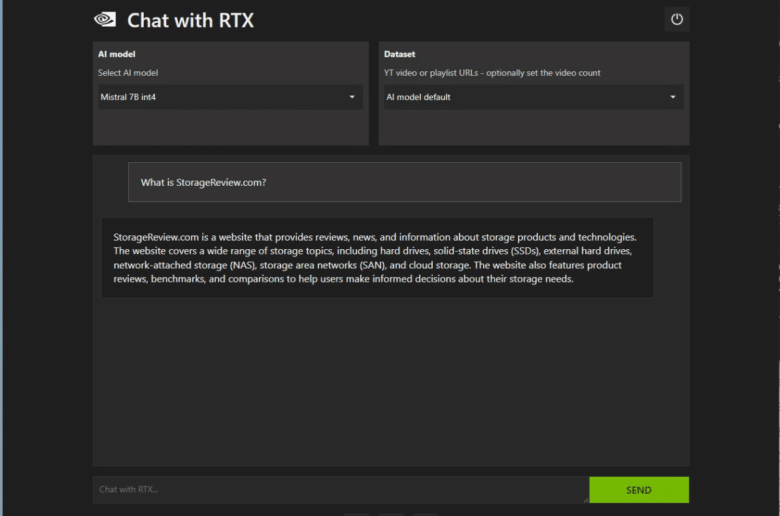
Task: Click the 'AI model' panel heading
Action: 116,54
